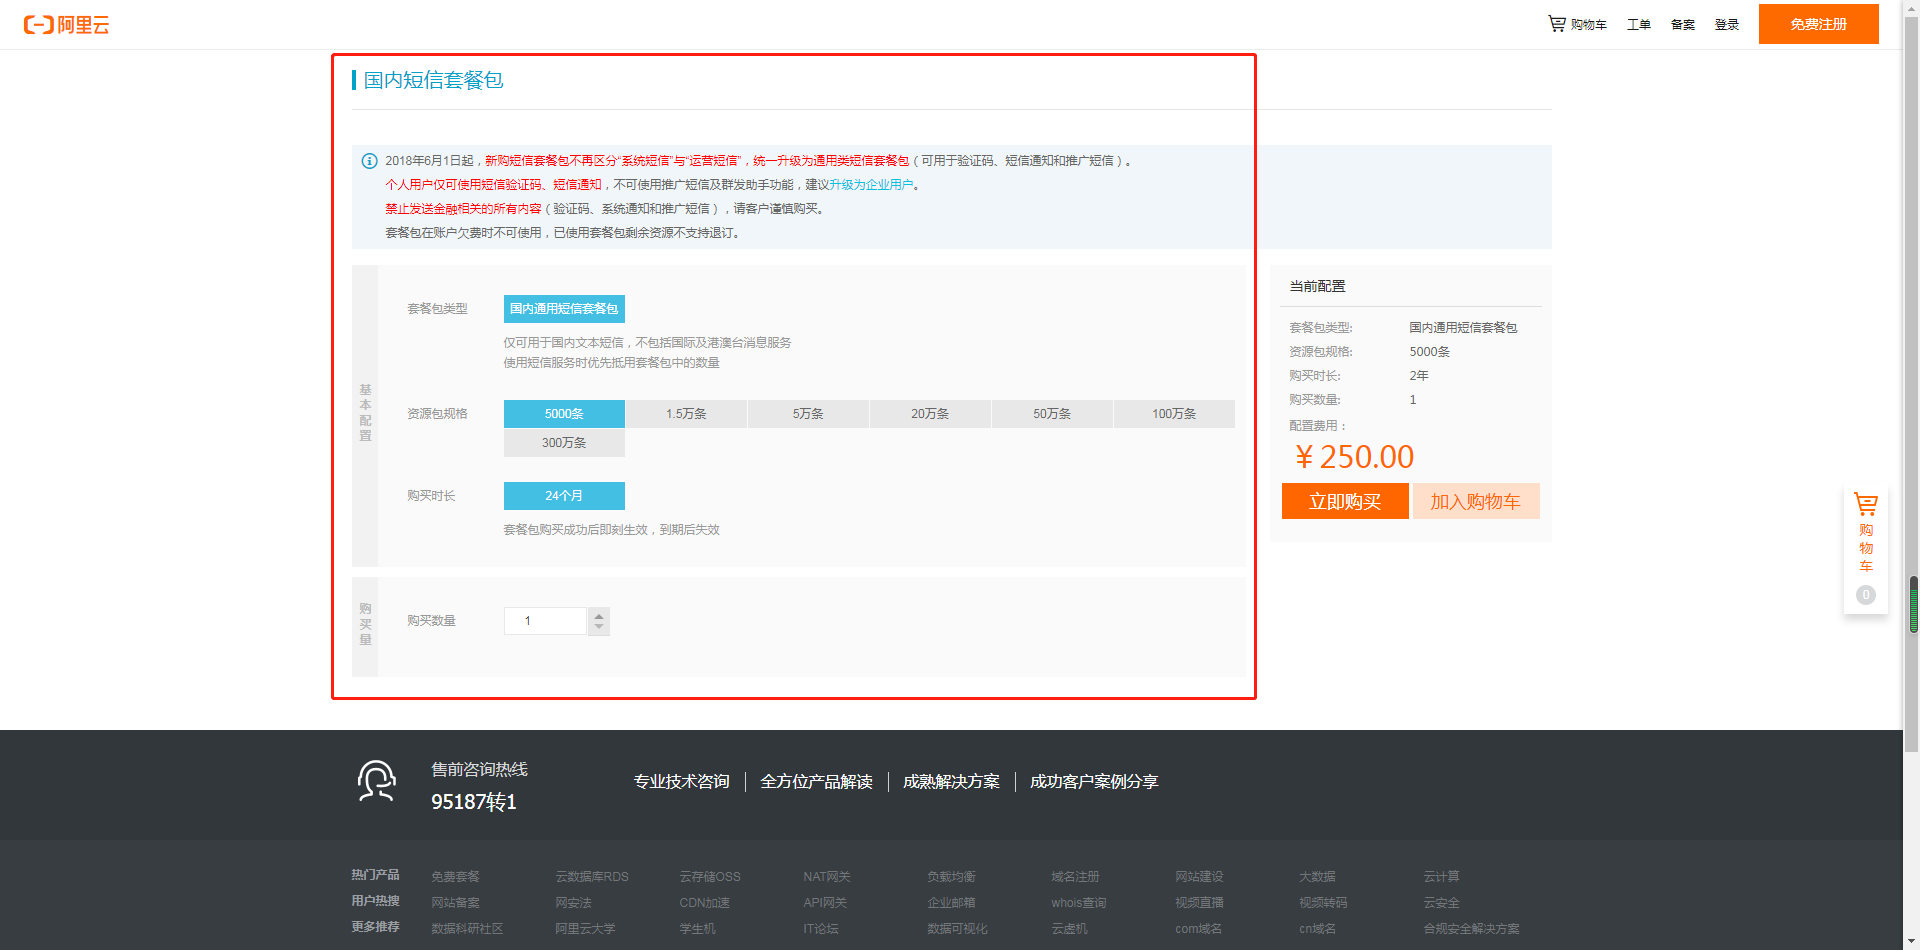Viewport: 1920px width, 950px height.
Task: Visit the 大数据 footer link
Action: click(1317, 877)
